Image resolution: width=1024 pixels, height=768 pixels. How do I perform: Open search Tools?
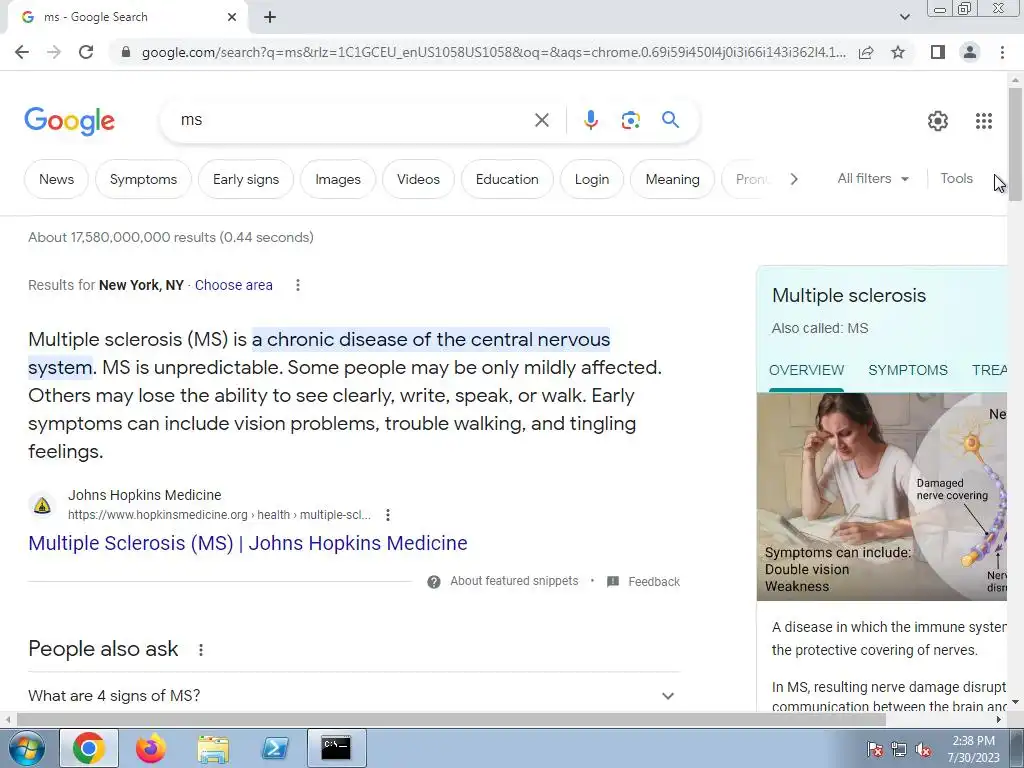coord(956,178)
